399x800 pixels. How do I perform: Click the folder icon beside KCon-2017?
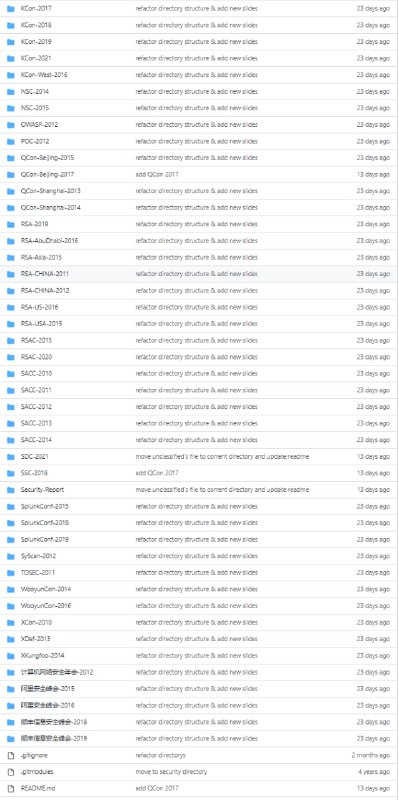(x=11, y=9)
